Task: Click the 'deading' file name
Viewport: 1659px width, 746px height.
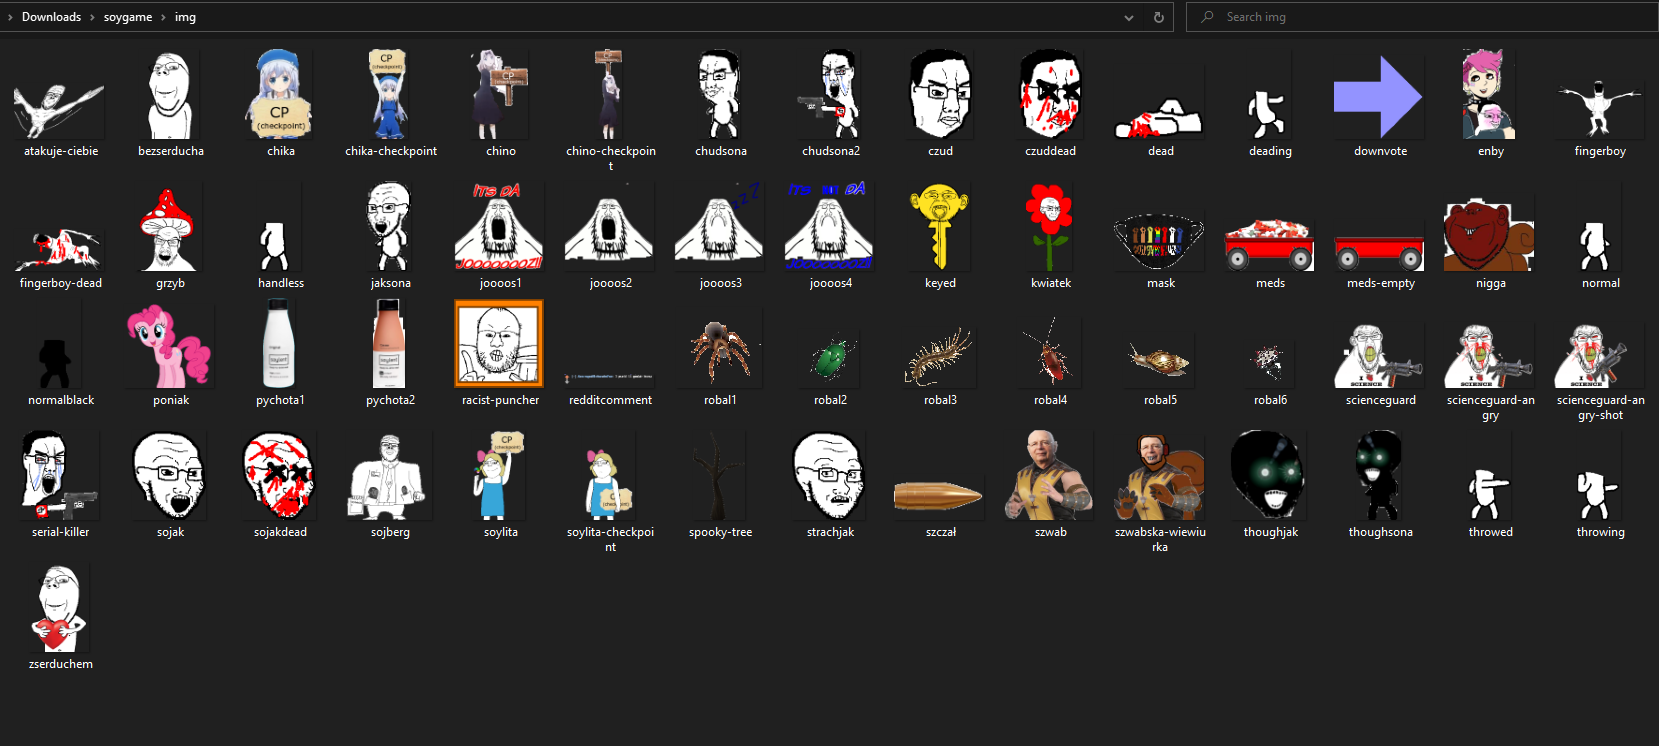Action: pyautogui.click(x=1270, y=151)
